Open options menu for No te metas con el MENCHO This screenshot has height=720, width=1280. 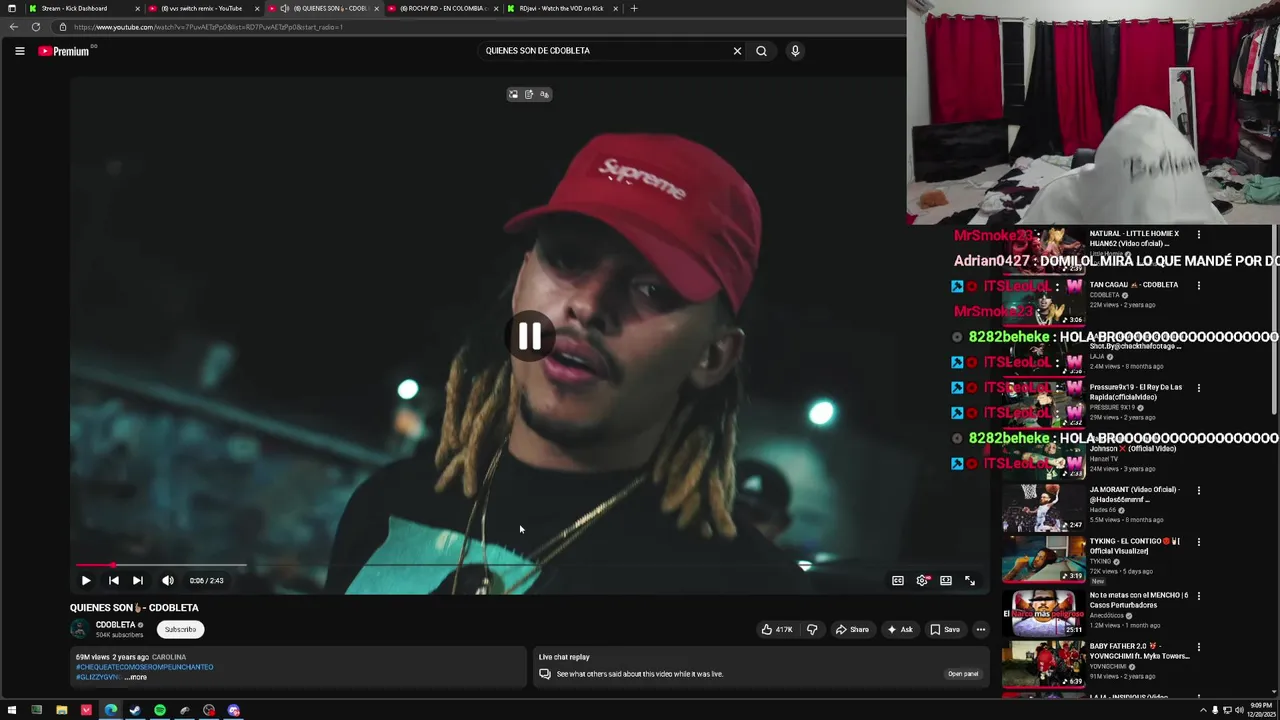click(1199, 596)
